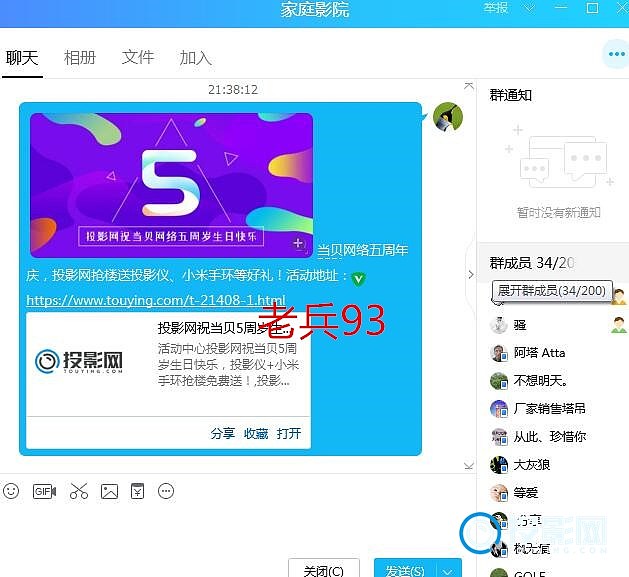Viewport: 629px width, 577px height.
Task: Select member name 从此、珍惜你
Action: click(550, 437)
